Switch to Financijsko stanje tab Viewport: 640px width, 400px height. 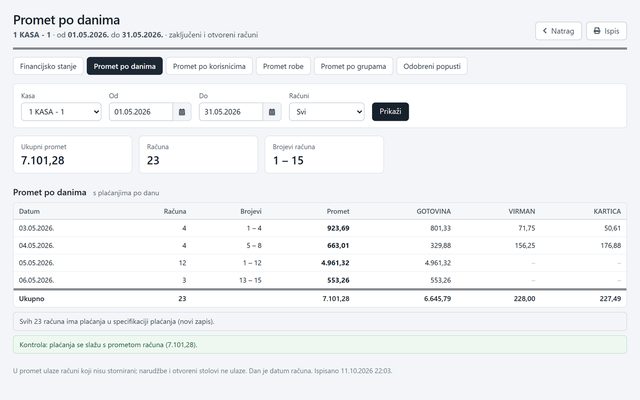(x=48, y=66)
